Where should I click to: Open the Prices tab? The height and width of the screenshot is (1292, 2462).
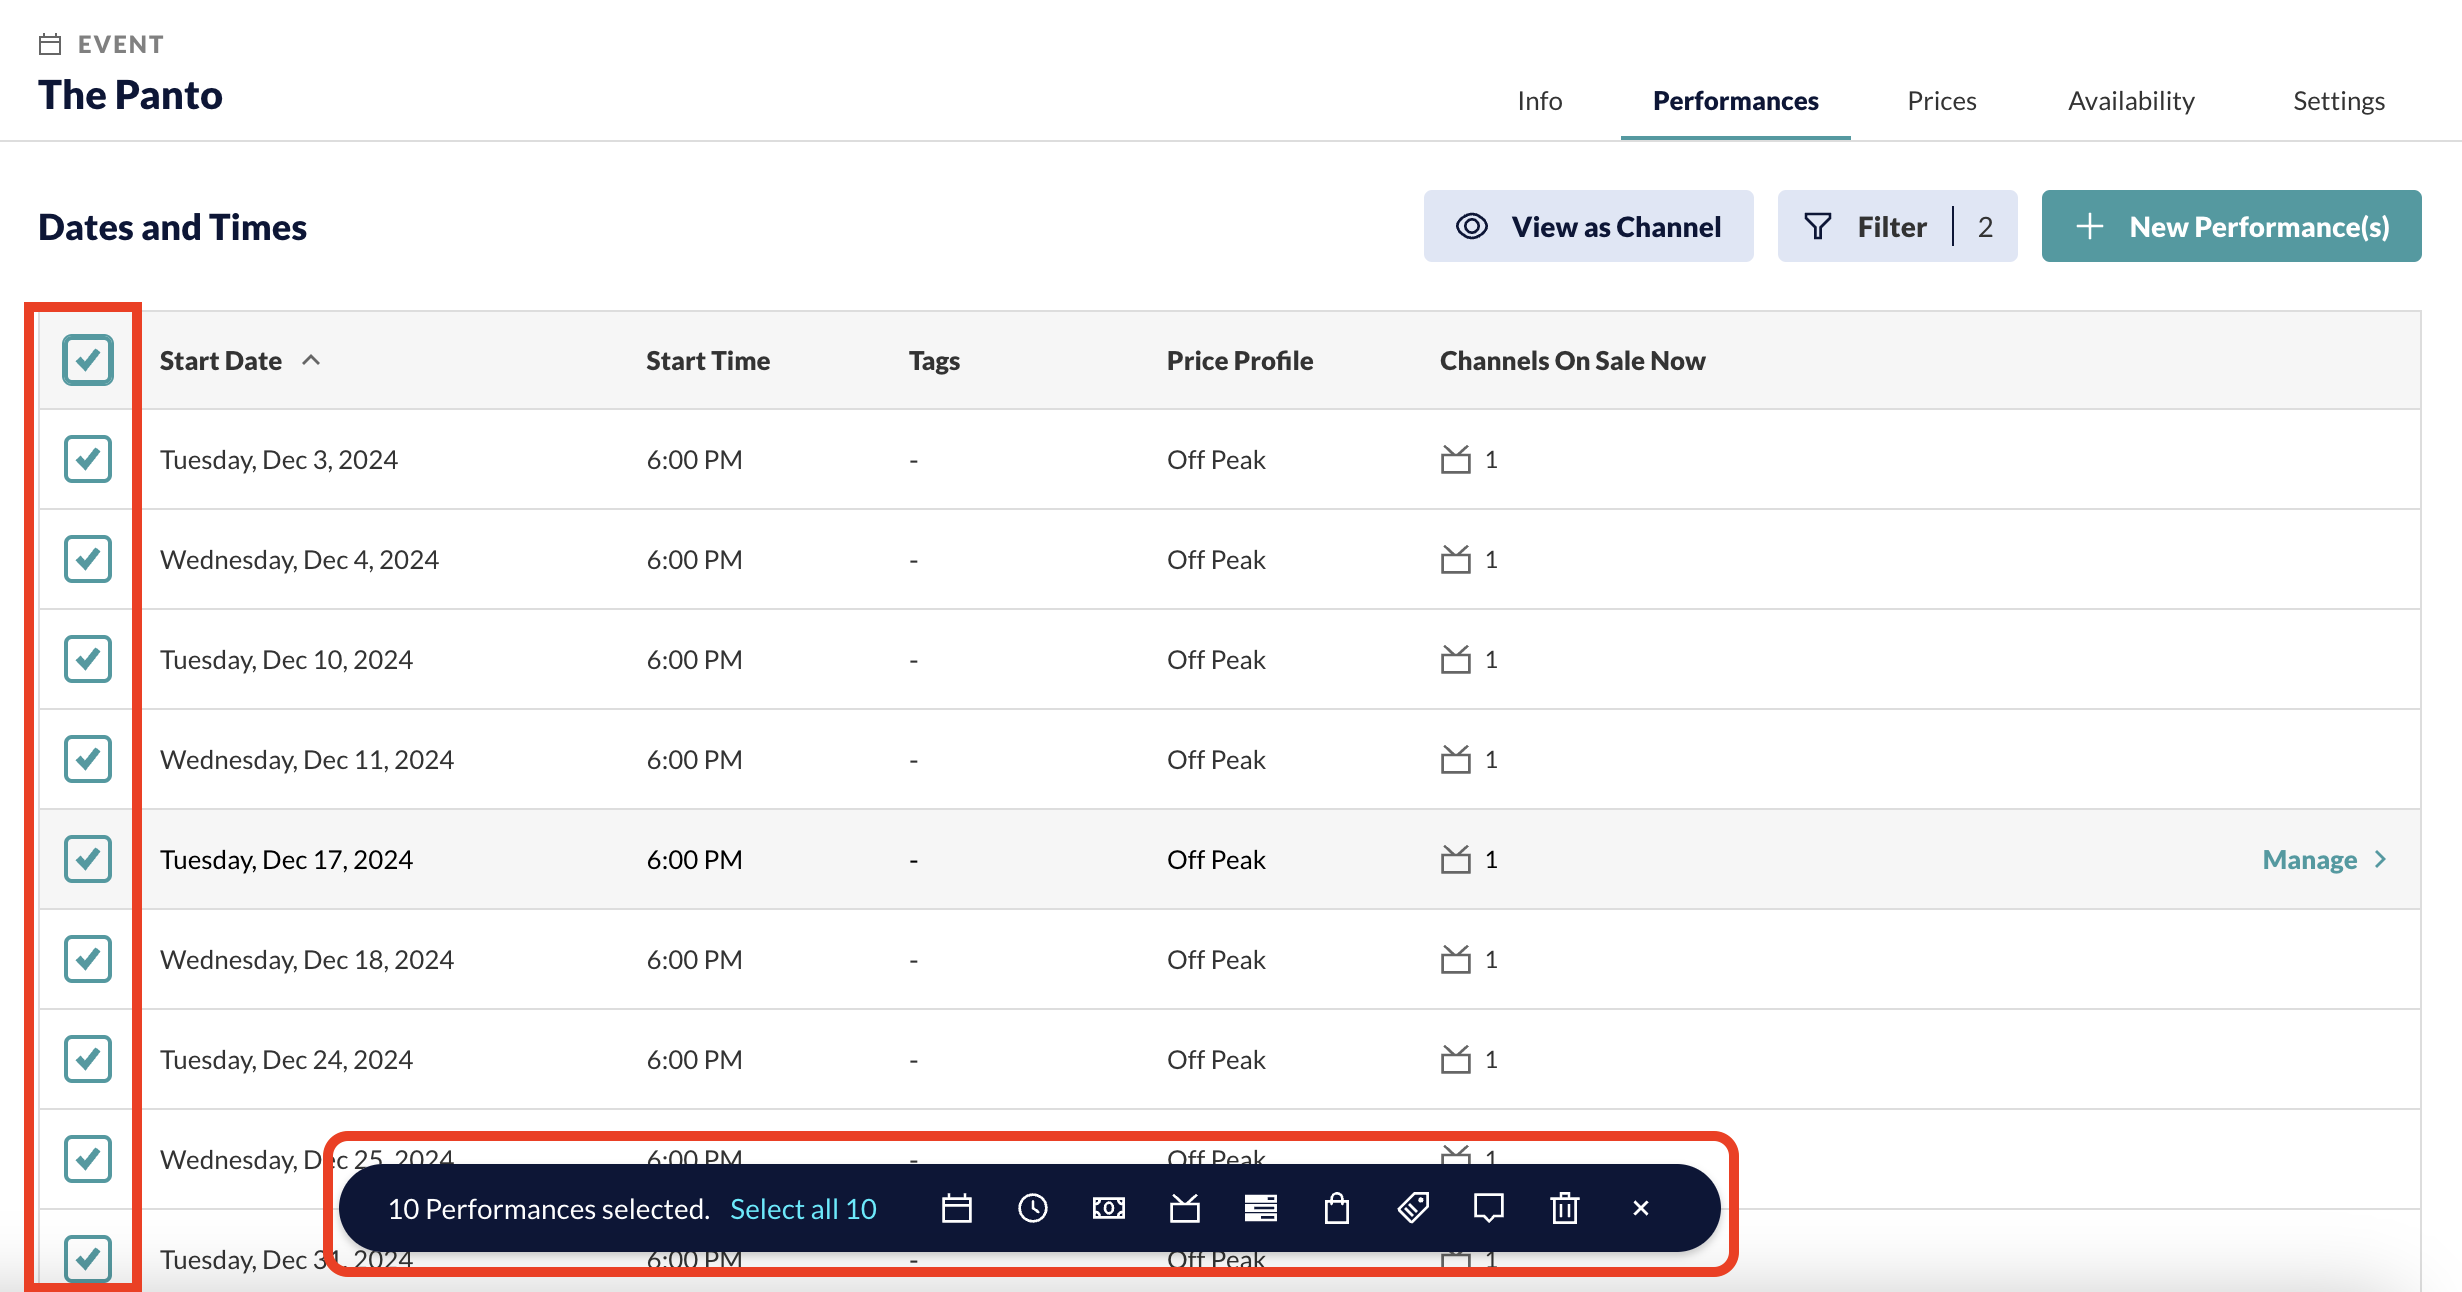1941,101
